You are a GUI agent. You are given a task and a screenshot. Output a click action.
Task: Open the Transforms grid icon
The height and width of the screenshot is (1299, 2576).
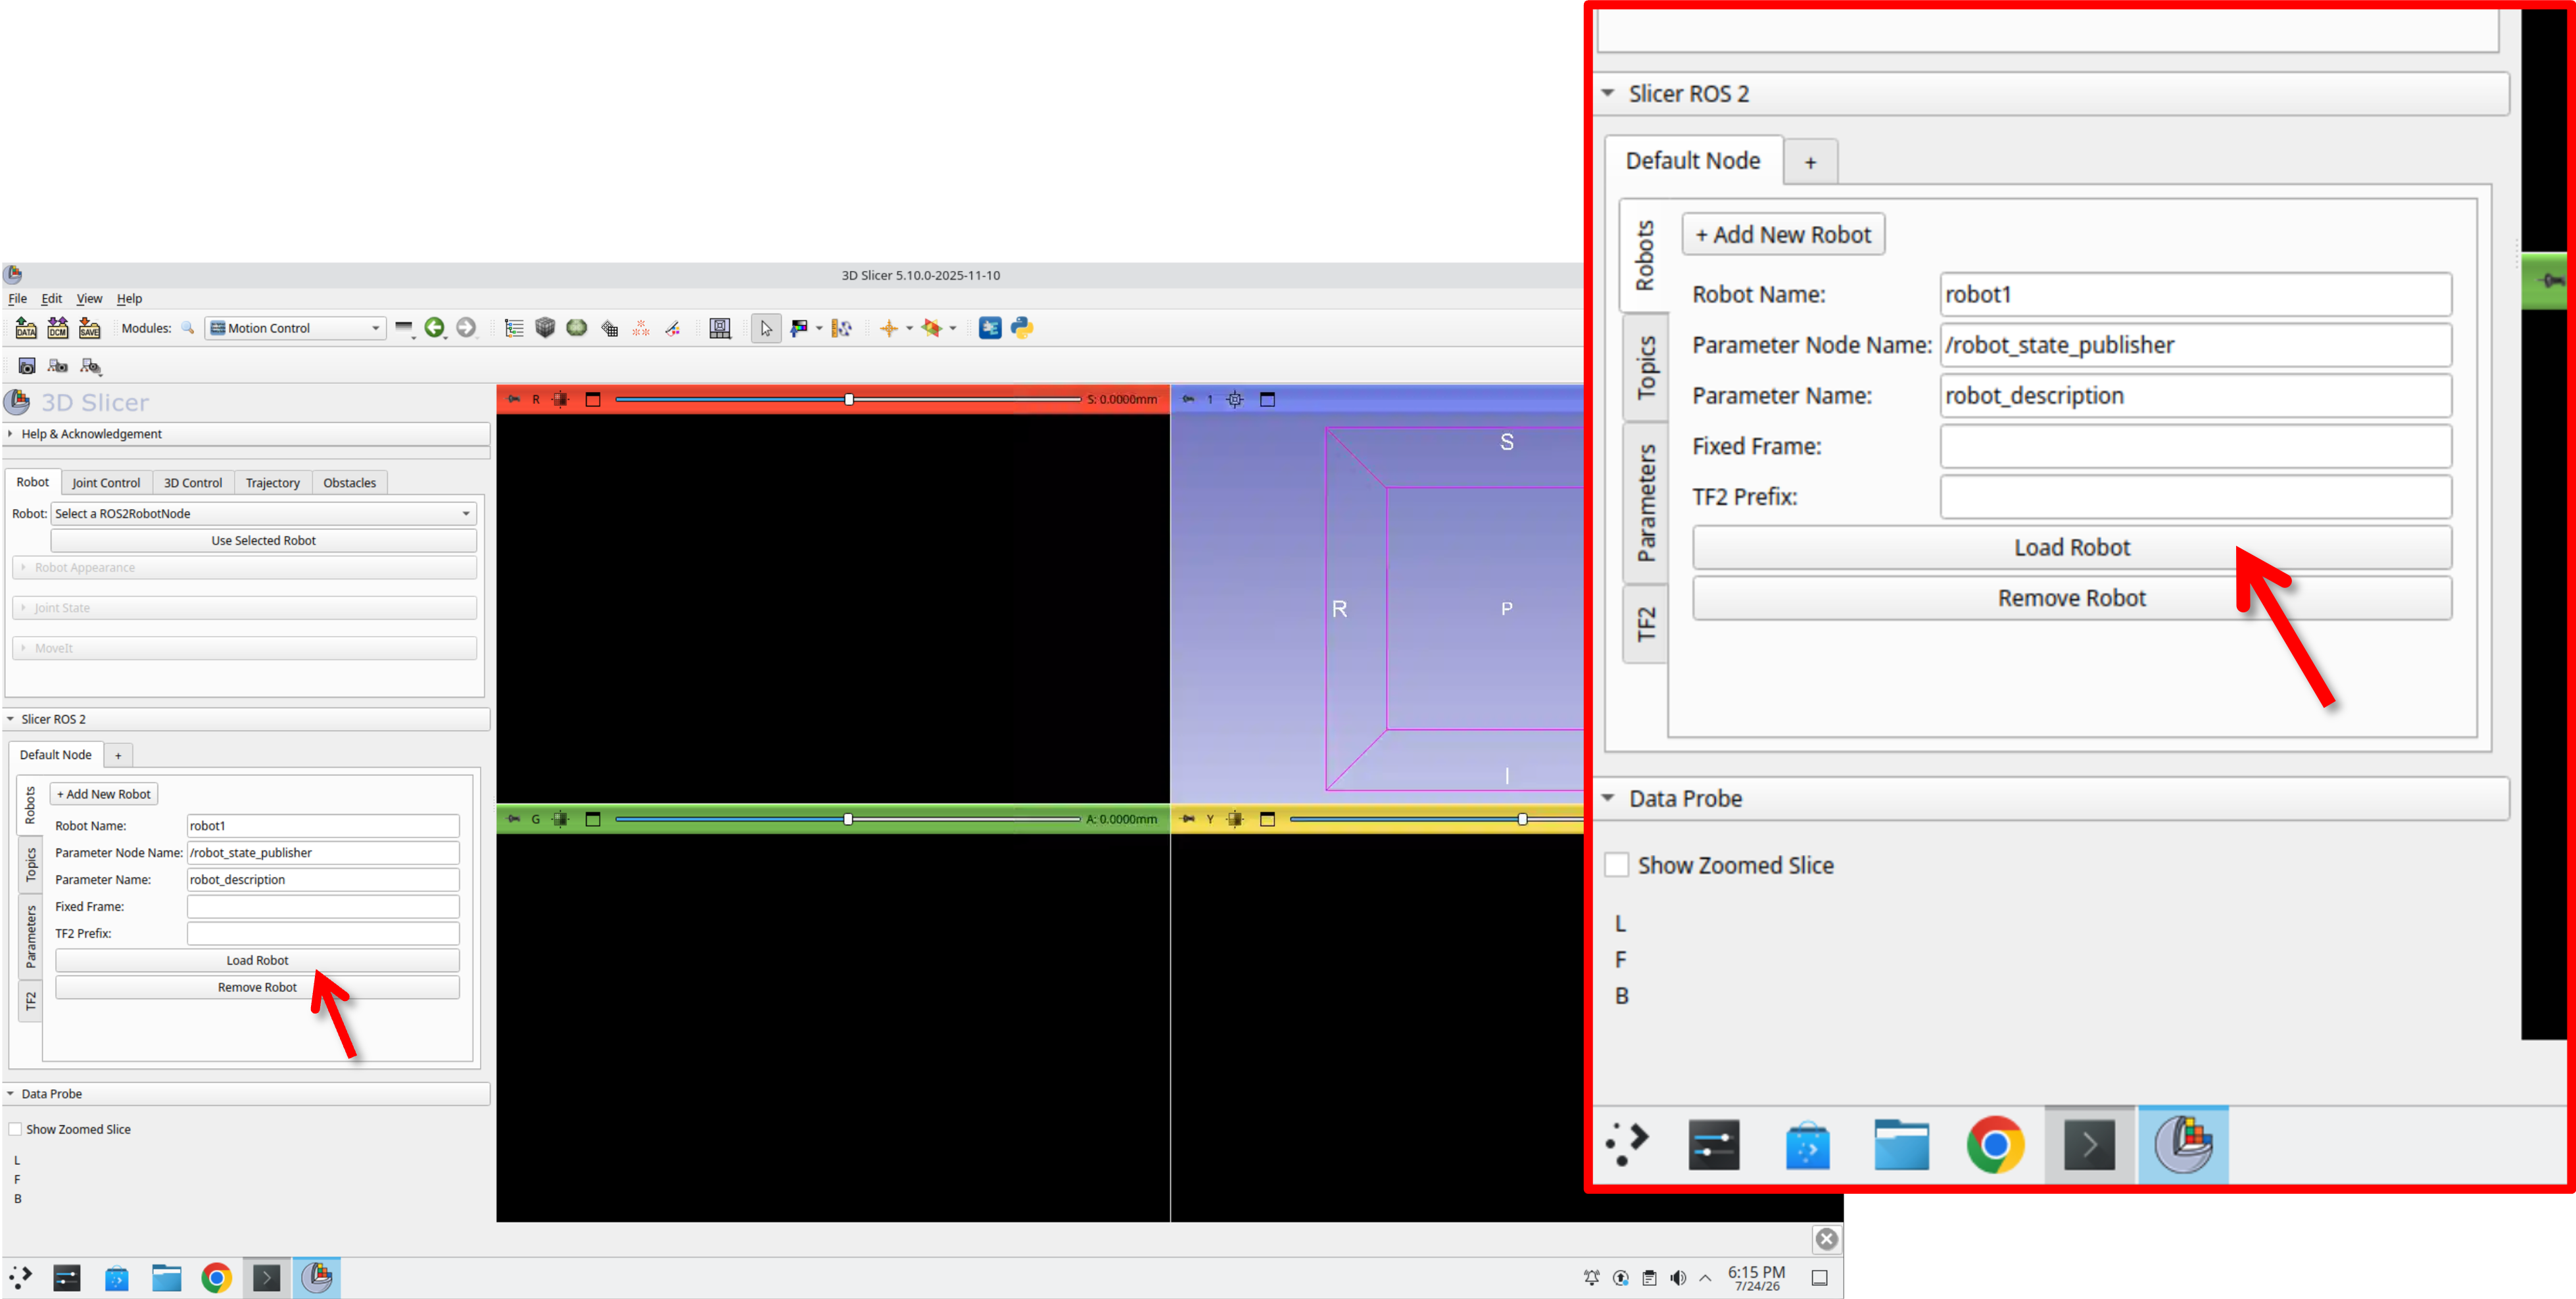[x=609, y=328]
